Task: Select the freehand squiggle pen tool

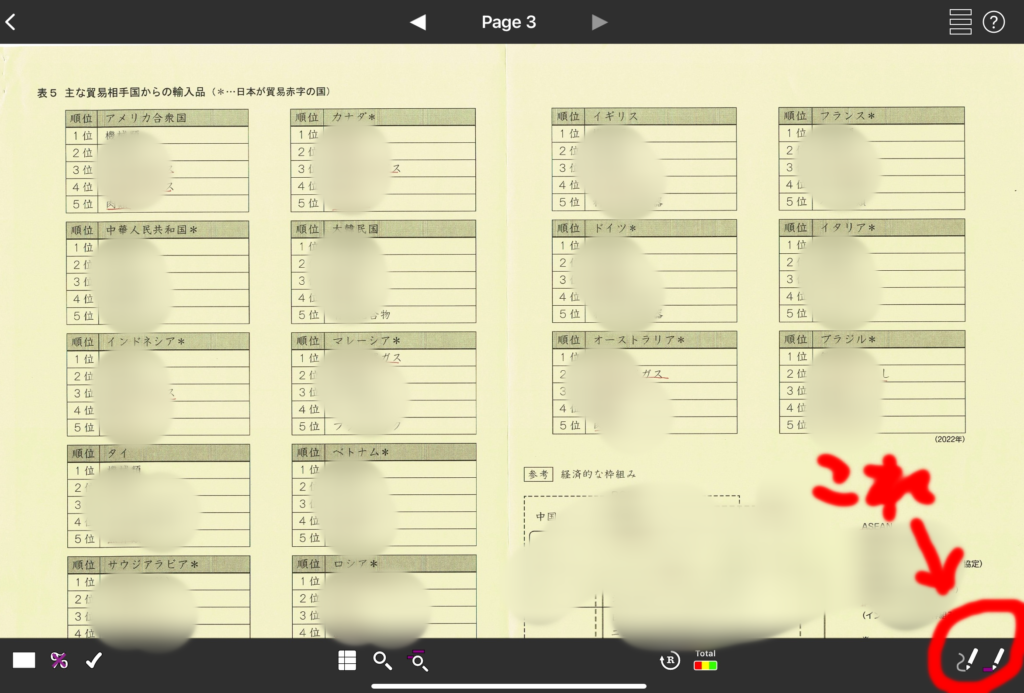Action: (x=966, y=660)
